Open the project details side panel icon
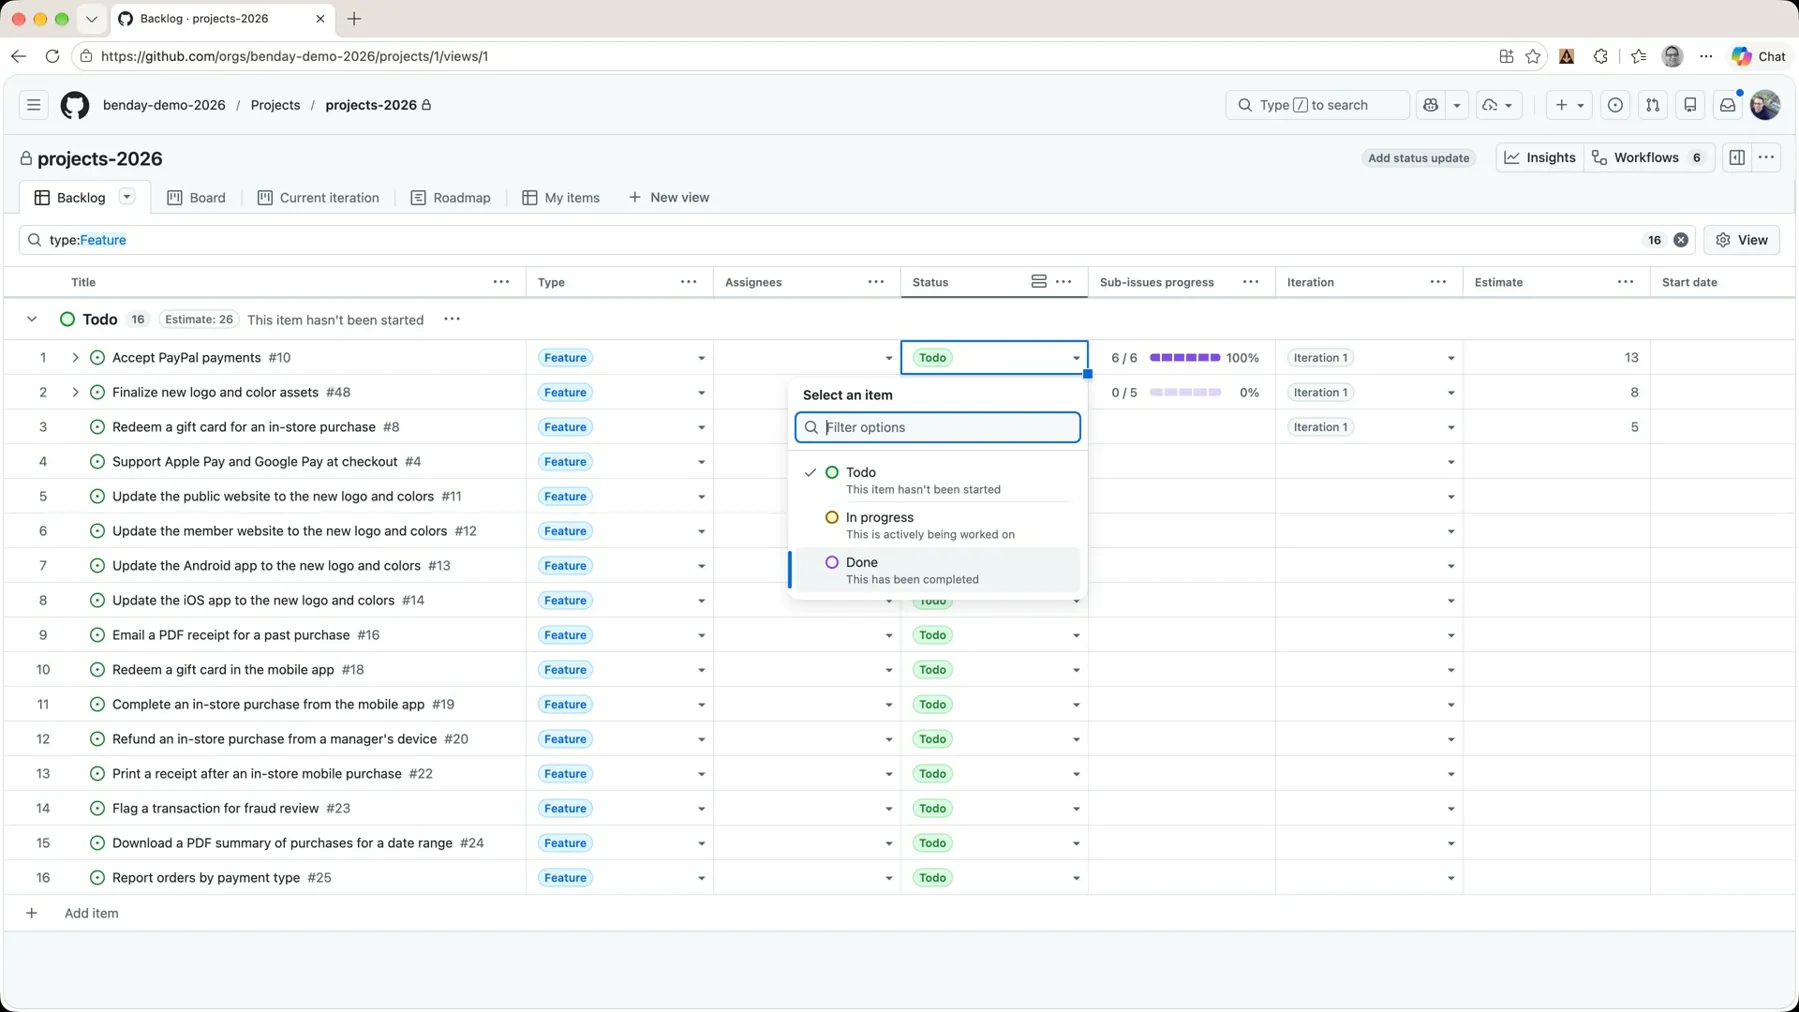Screen dimensions: 1799x1012 tap(1737, 158)
